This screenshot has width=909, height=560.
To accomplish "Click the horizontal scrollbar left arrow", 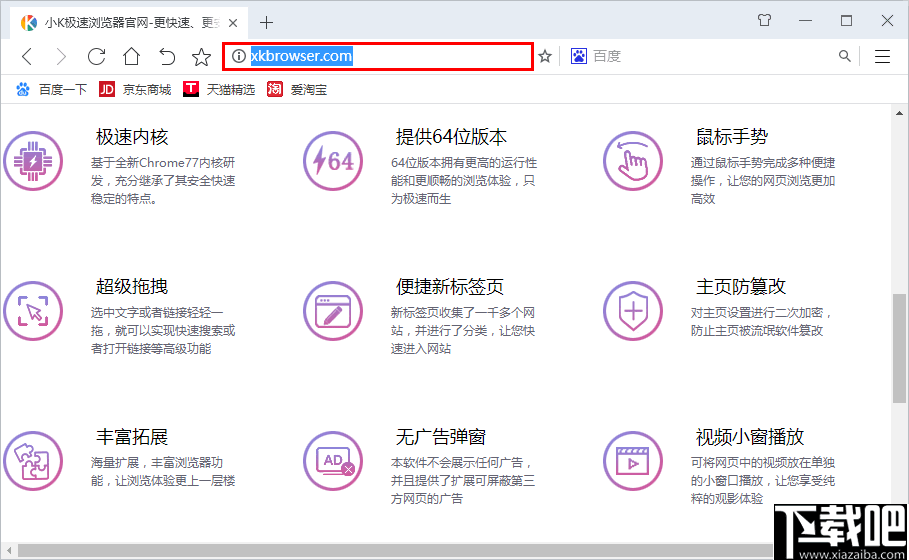I will coord(9,550).
